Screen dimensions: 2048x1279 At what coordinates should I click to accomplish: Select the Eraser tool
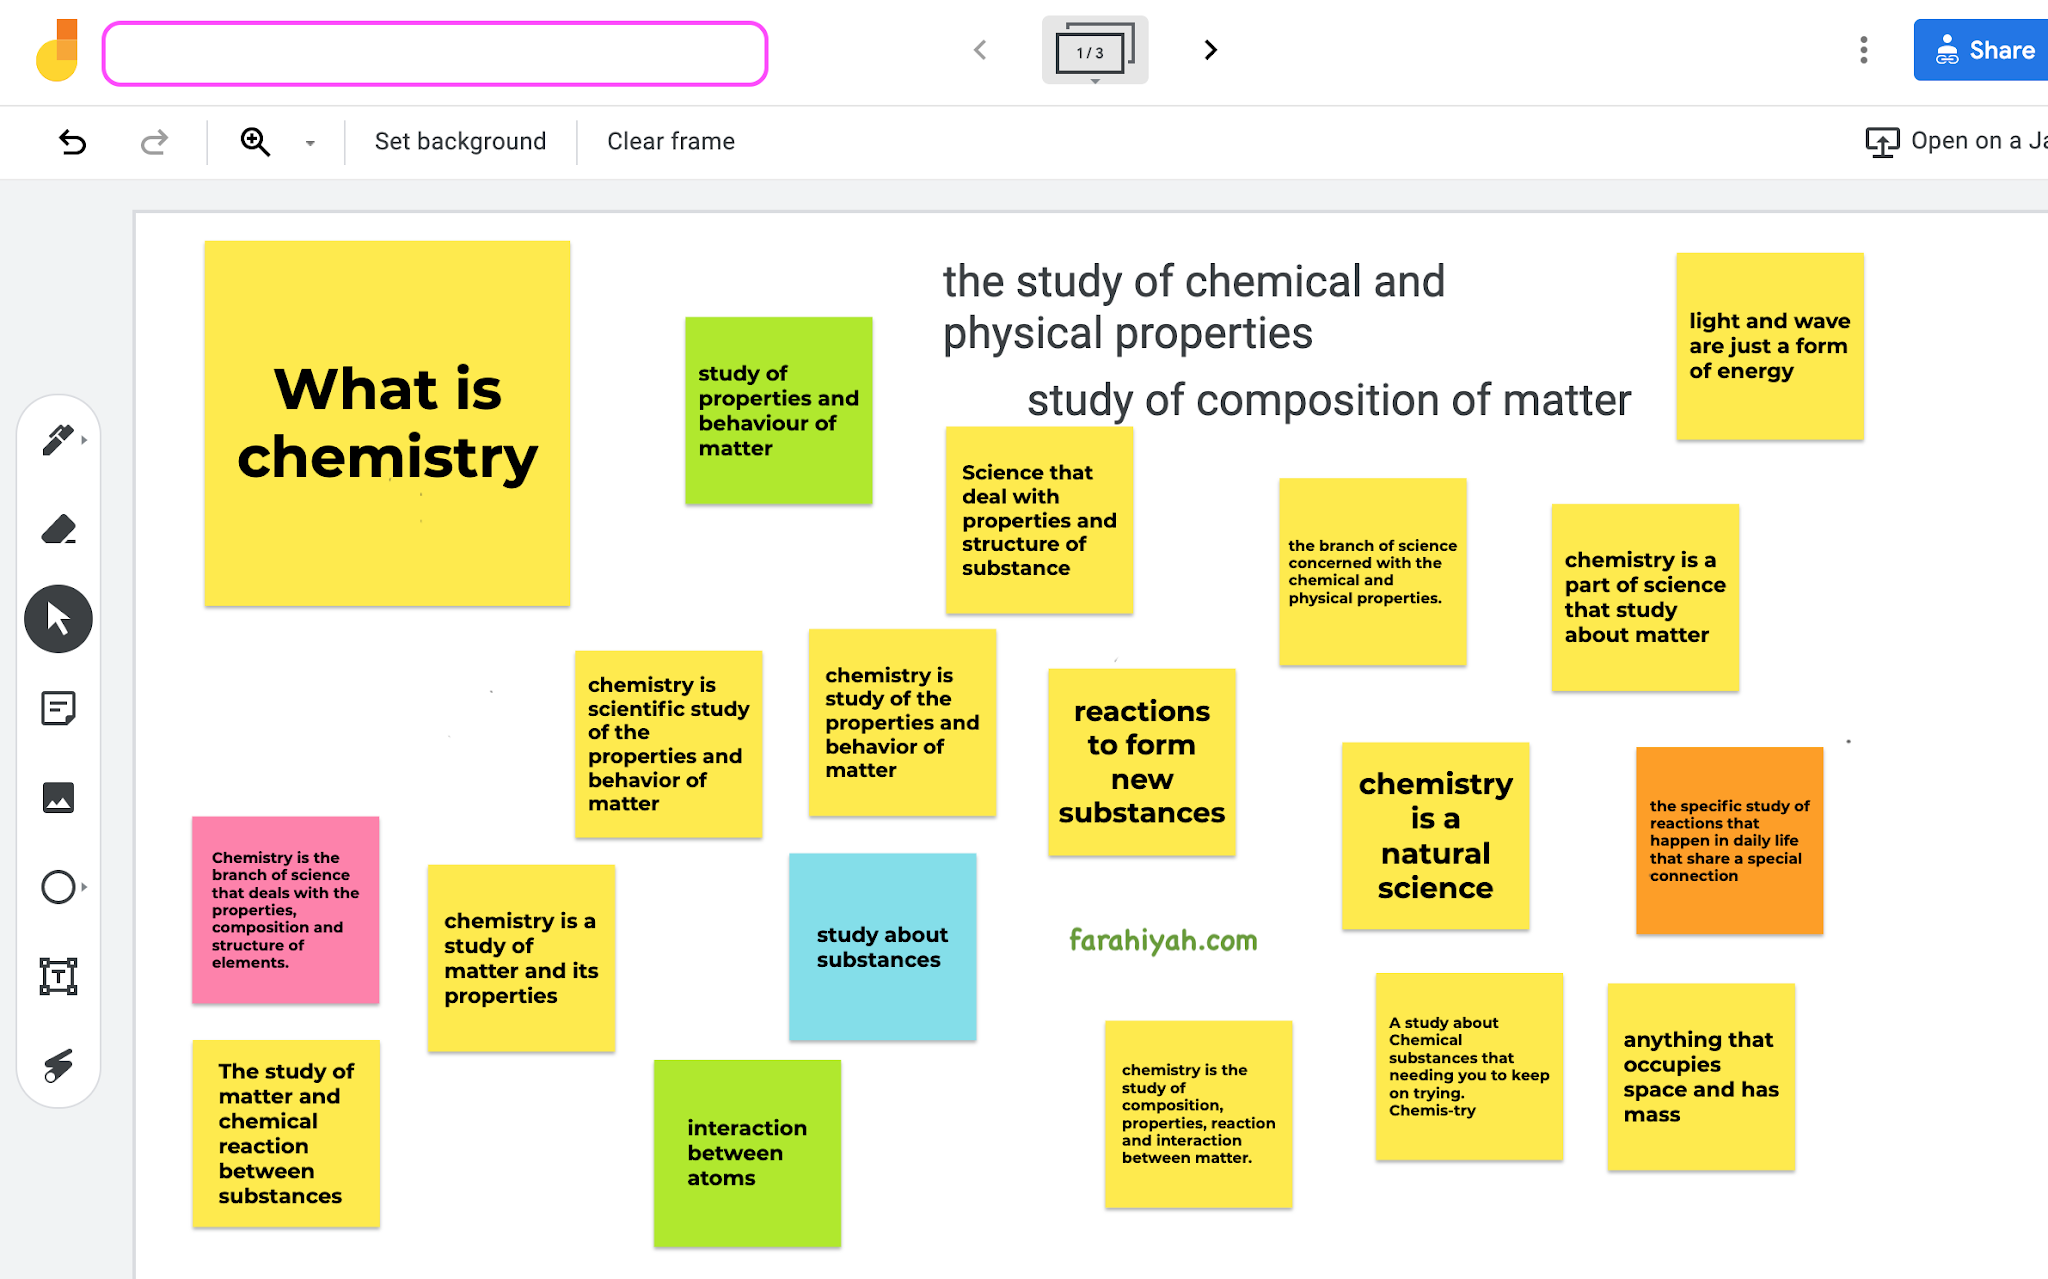(58, 529)
